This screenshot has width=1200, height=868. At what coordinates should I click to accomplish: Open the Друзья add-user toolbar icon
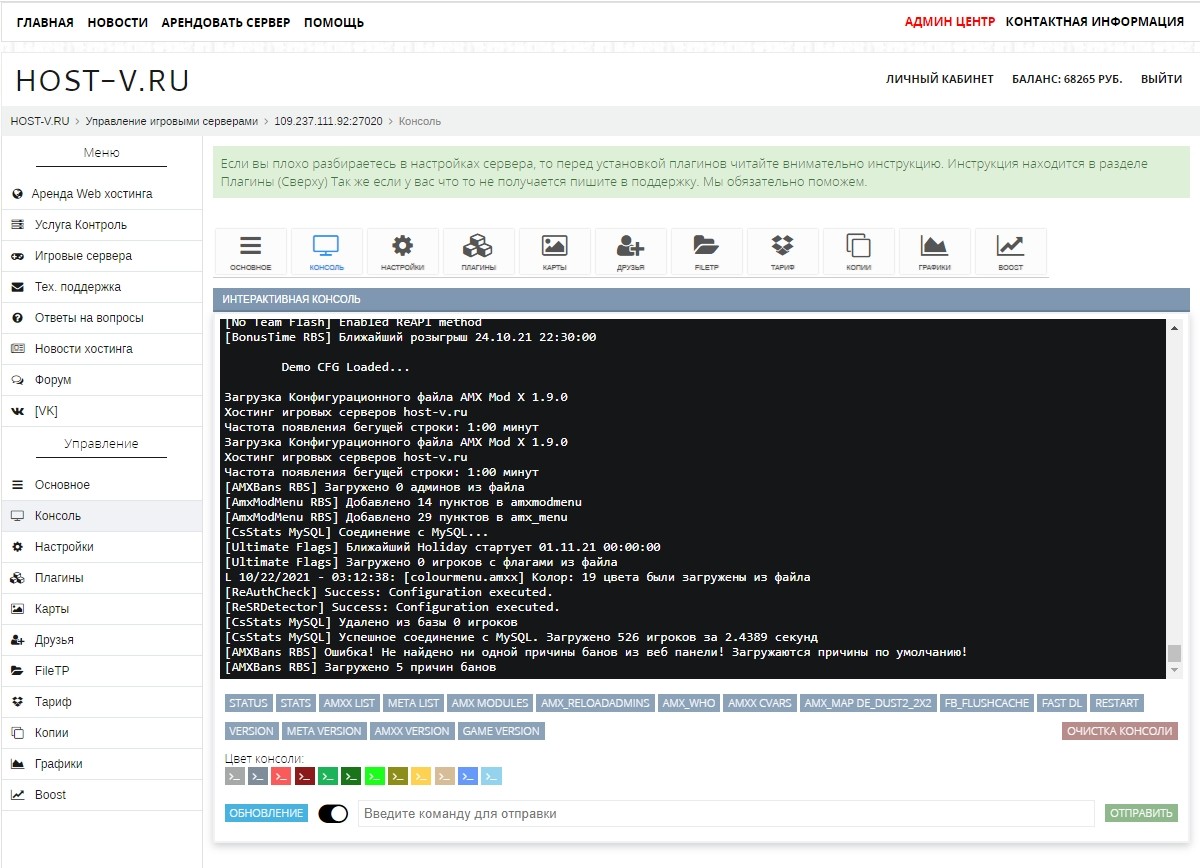tap(630, 252)
